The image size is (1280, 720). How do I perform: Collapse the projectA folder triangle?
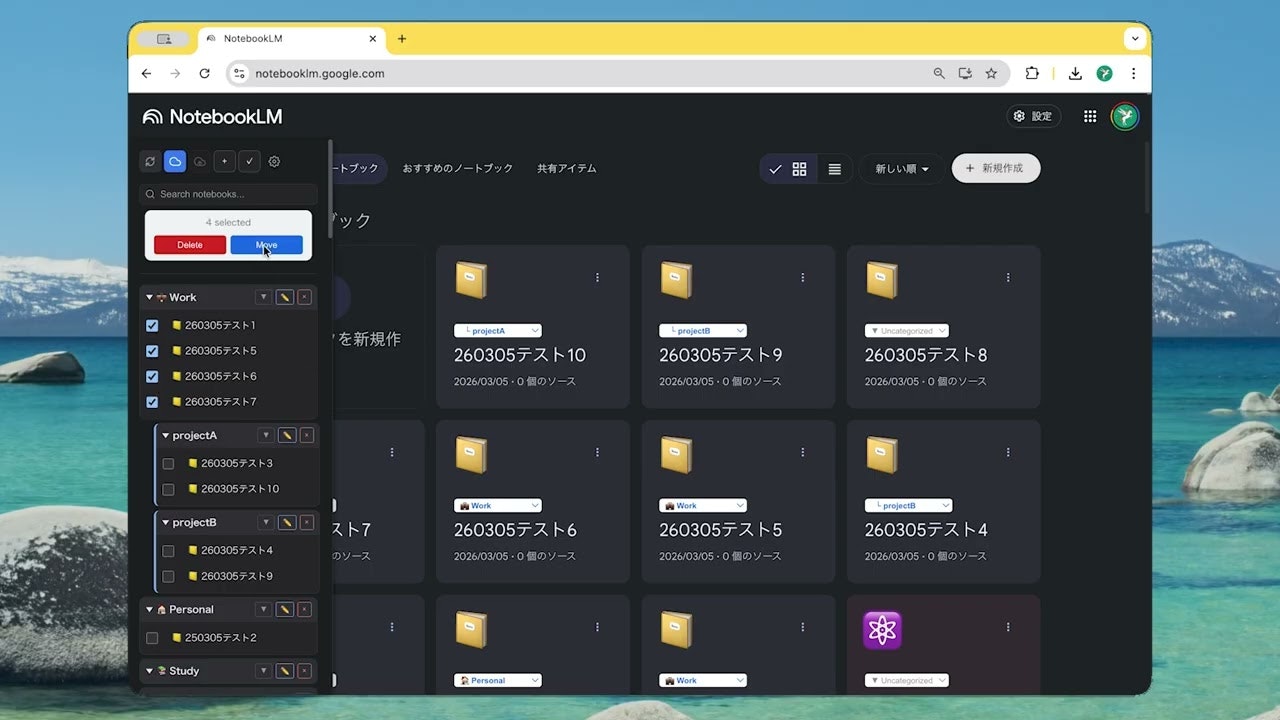point(166,435)
